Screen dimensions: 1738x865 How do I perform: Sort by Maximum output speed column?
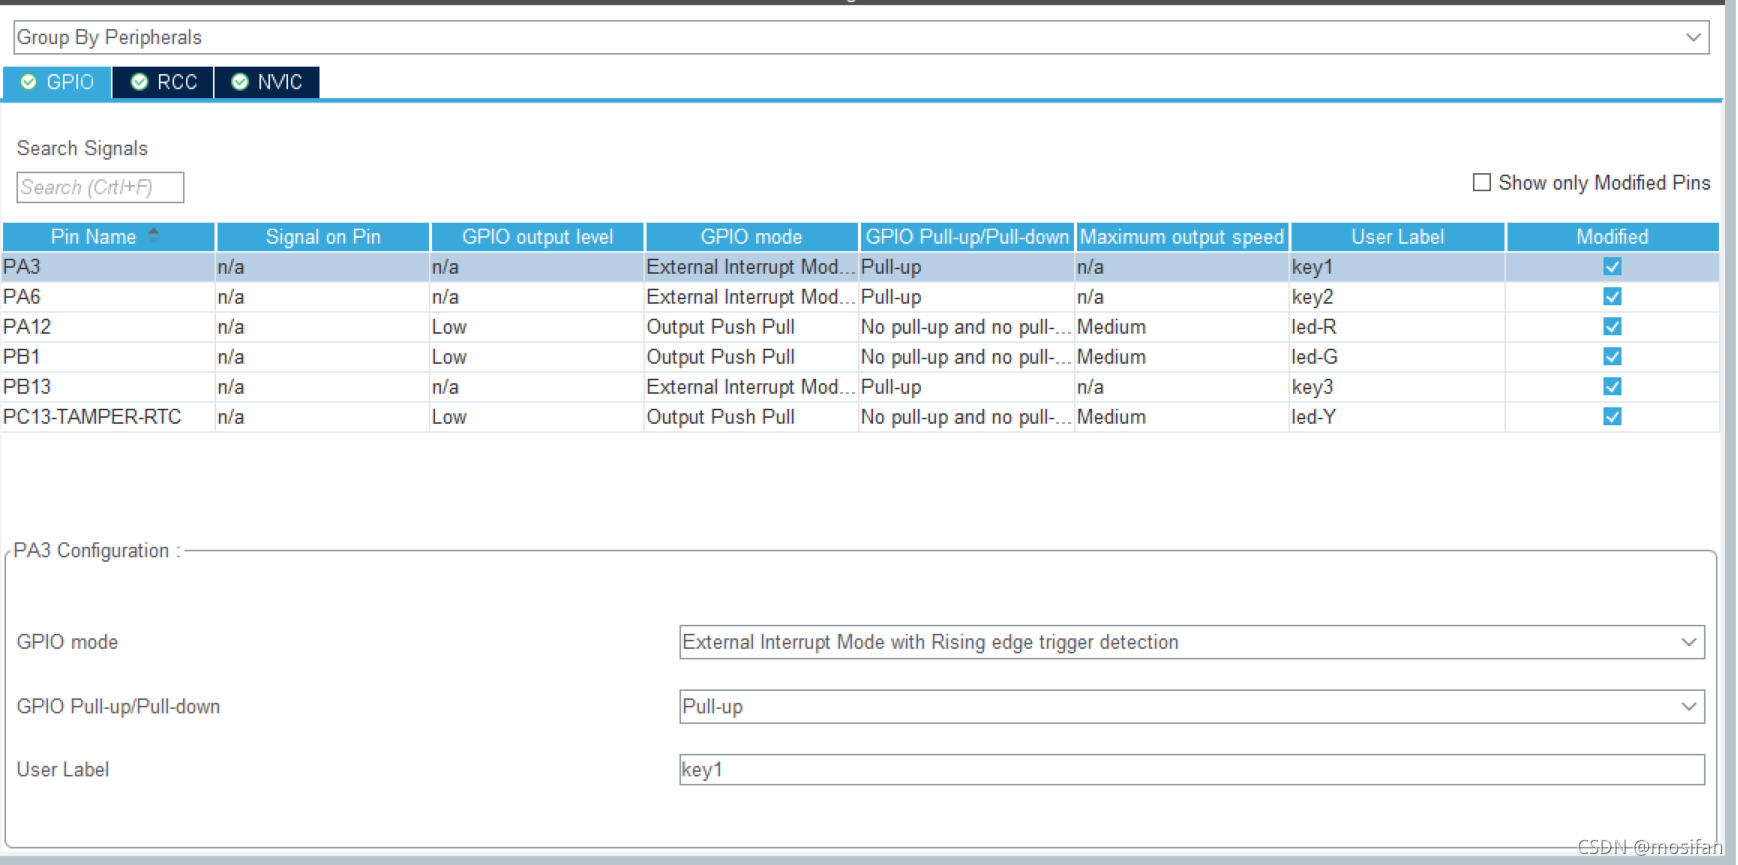(x=1182, y=237)
